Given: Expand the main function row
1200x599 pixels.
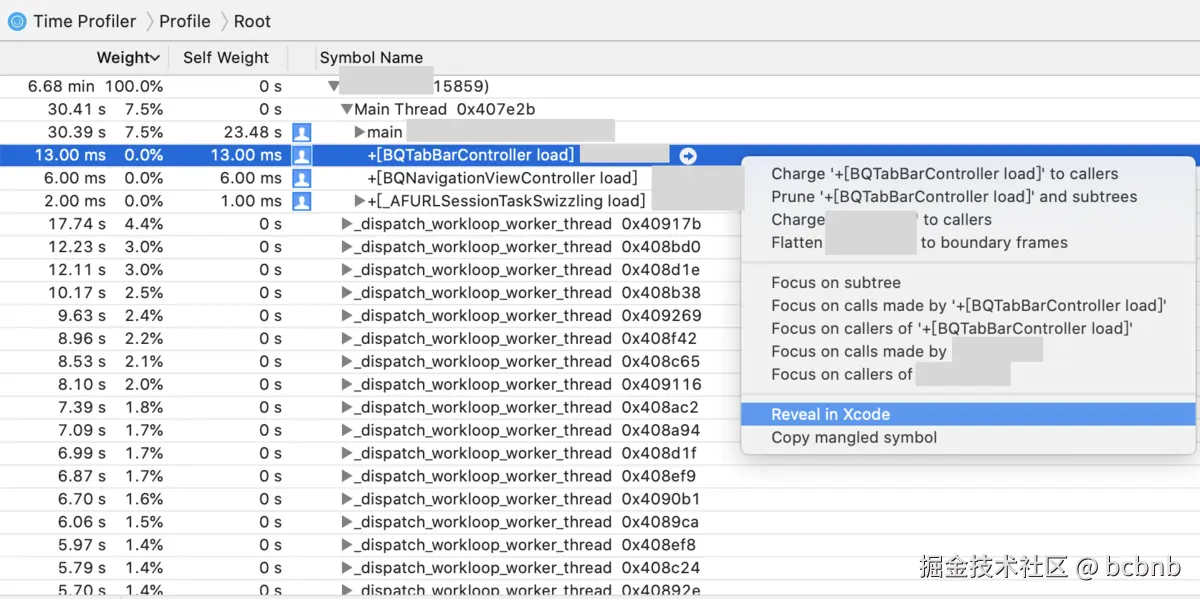Looking at the screenshot, I should click(x=360, y=132).
